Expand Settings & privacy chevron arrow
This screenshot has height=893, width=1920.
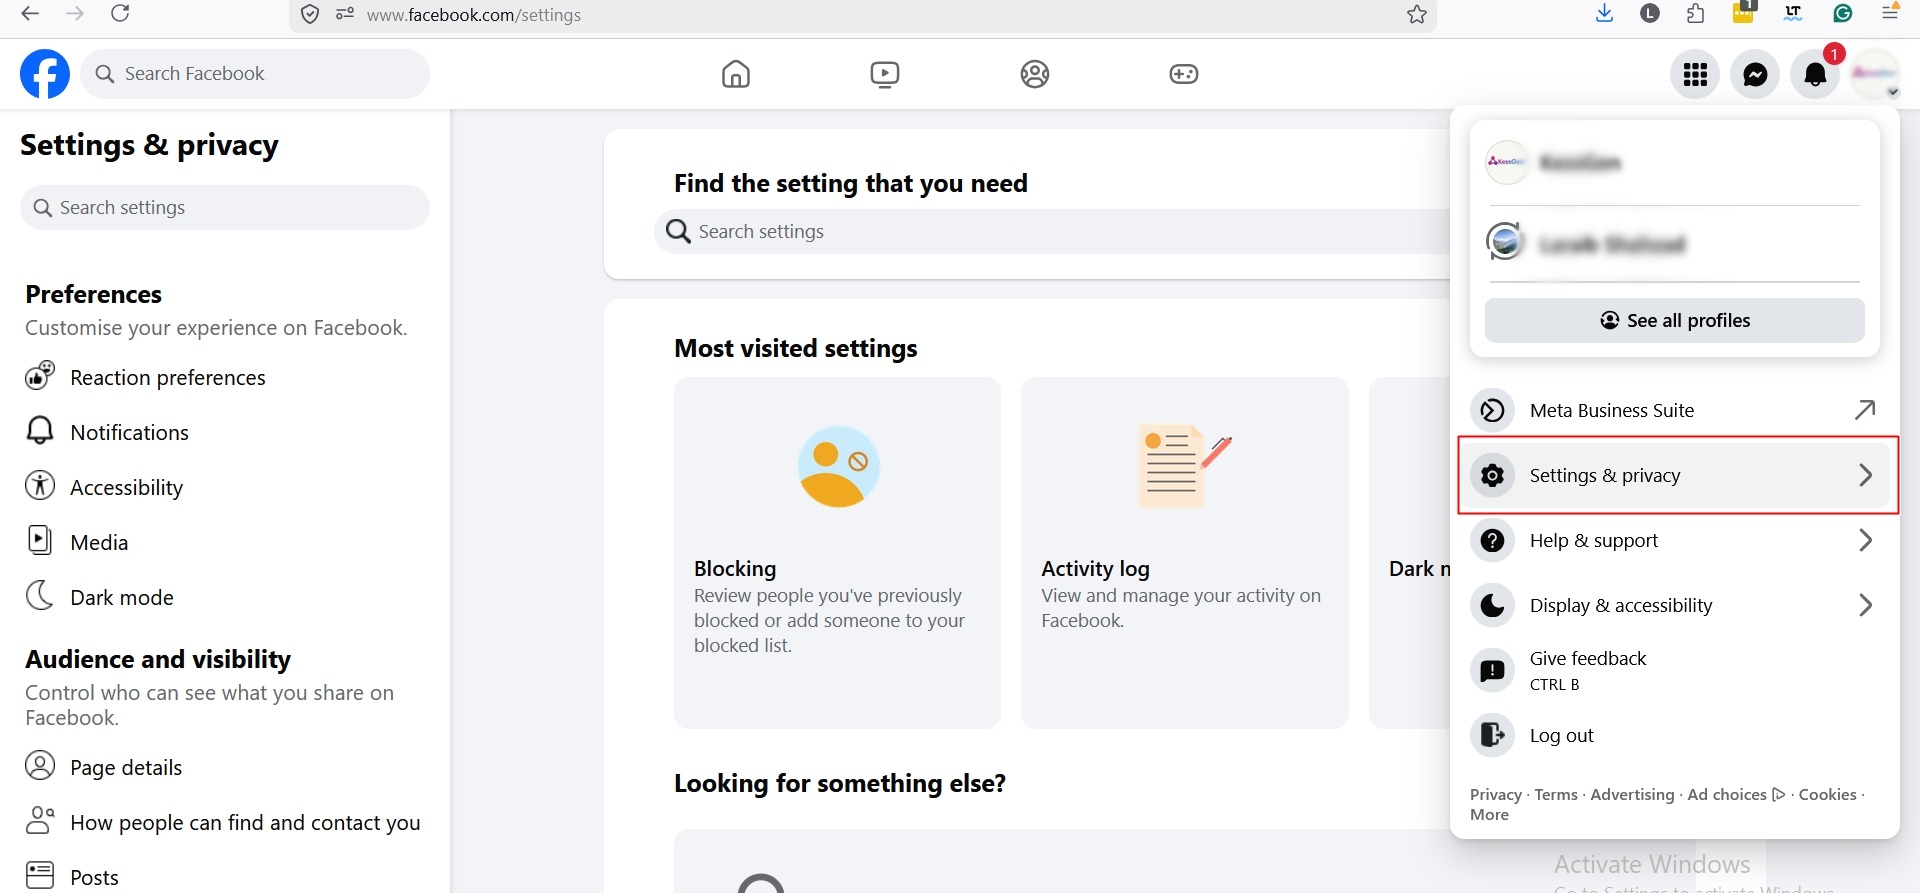[x=1865, y=475]
